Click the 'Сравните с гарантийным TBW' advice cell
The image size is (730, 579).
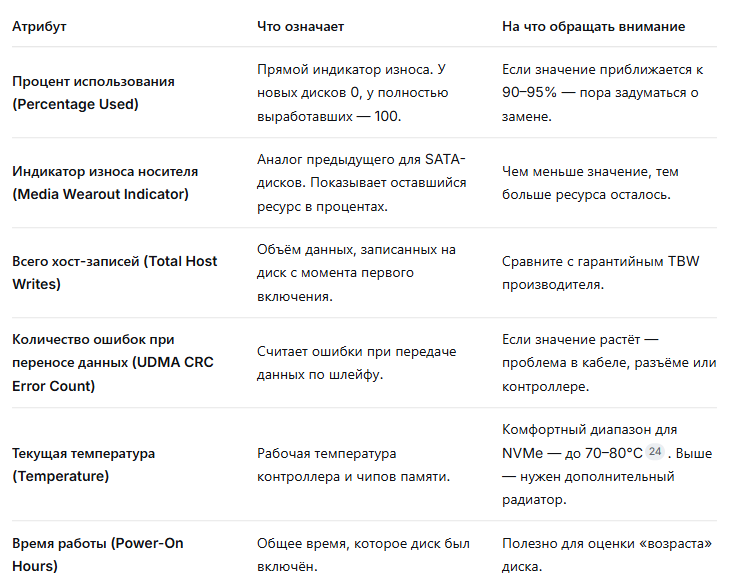click(x=600, y=272)
